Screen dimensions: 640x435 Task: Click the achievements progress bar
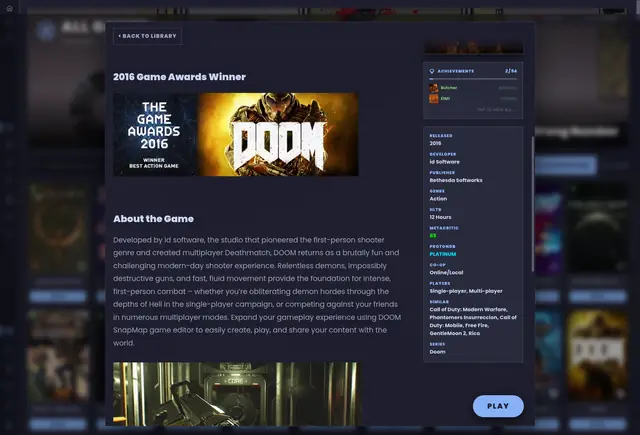(473, 79)
